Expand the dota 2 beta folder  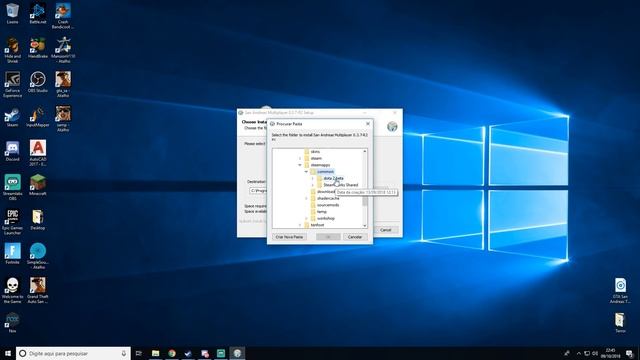313,178
